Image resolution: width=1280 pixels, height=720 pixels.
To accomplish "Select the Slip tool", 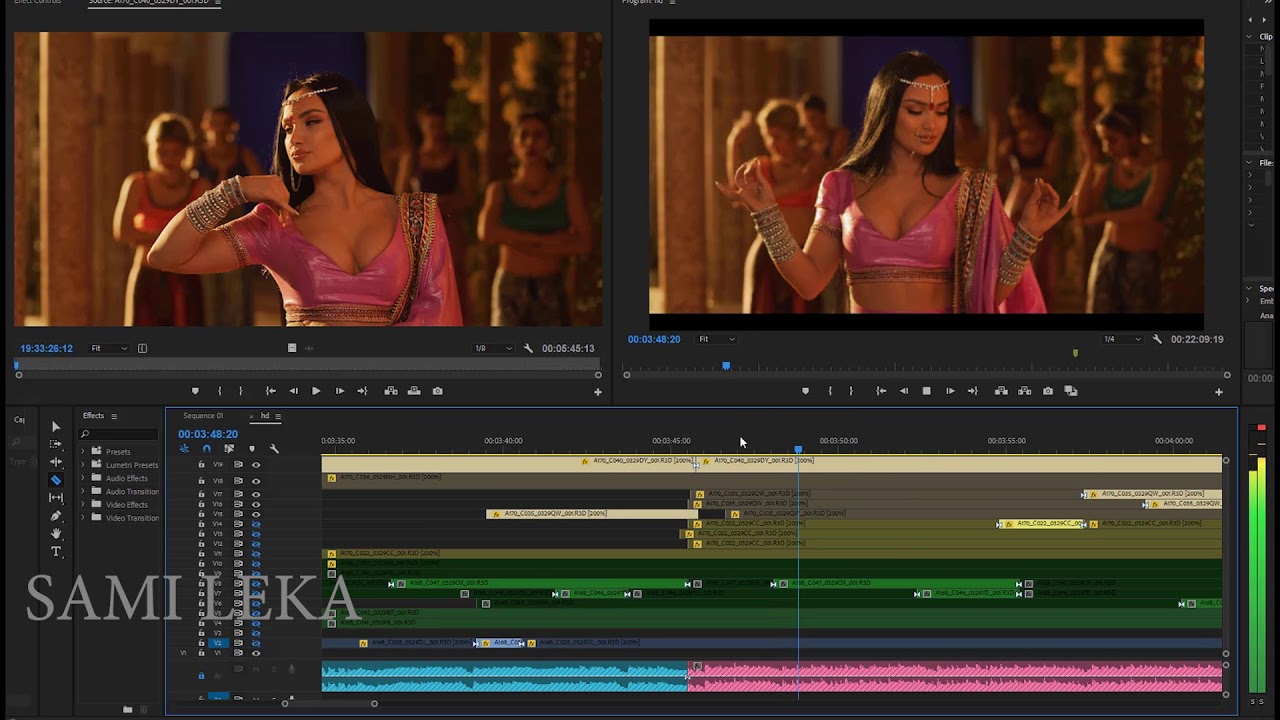I will tap(56, 498).
